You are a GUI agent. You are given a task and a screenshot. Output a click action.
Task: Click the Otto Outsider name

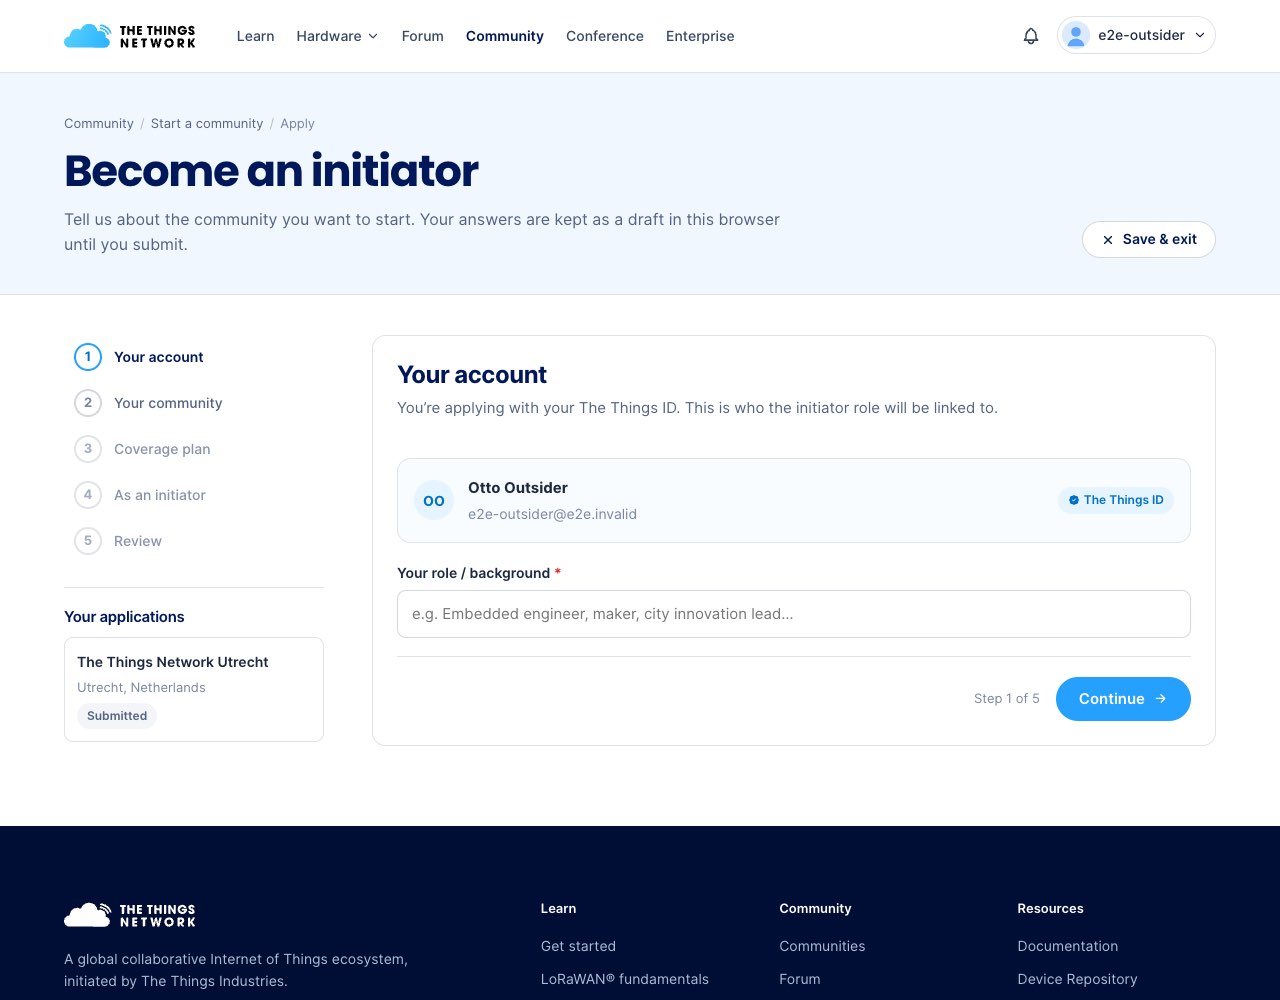518,488
